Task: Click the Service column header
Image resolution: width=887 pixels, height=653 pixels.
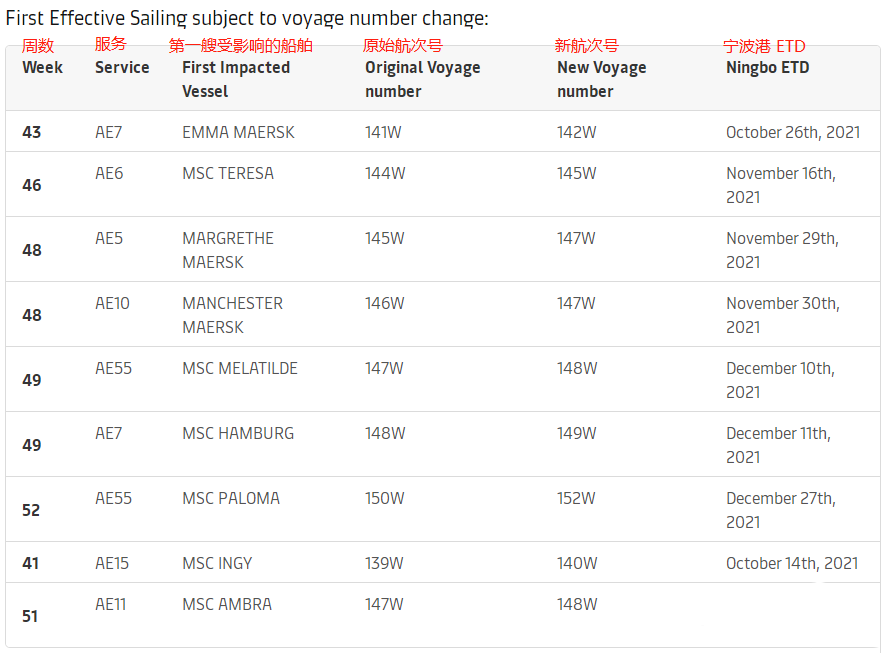Action: pyautogui.click(x=122, y=67)
